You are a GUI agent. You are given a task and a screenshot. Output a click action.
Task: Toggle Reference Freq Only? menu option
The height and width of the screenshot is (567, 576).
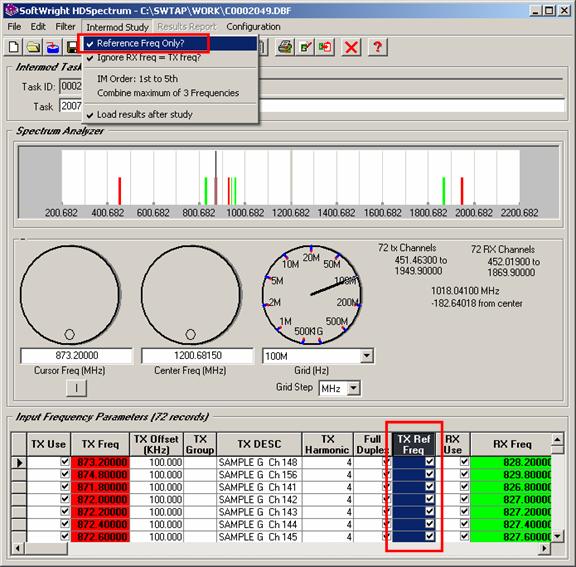coord(170,43)
